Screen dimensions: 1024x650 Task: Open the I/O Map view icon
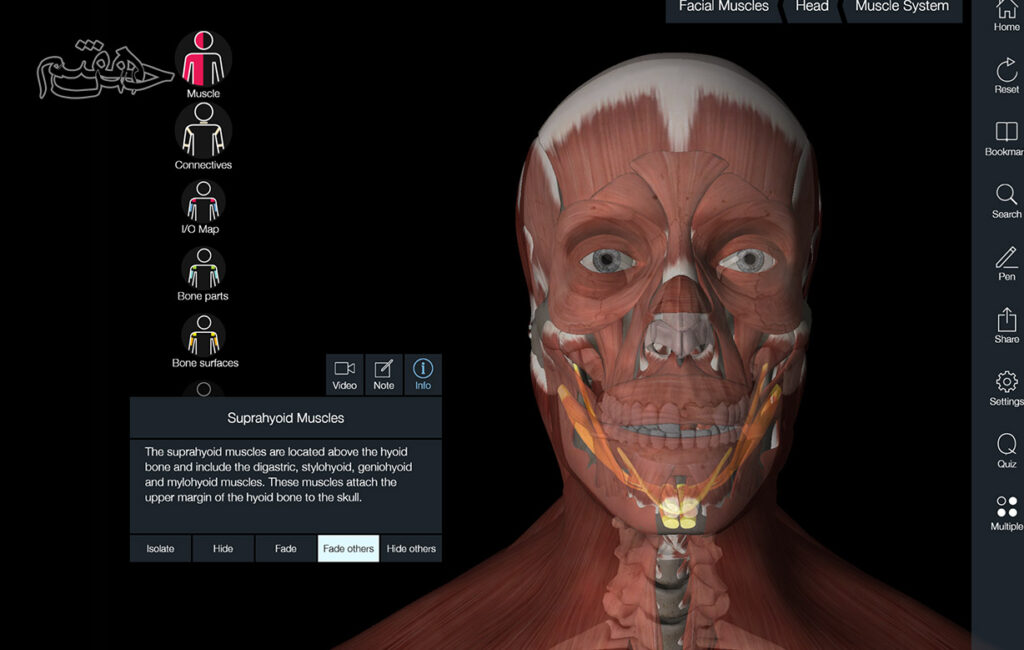pos(203,201)
